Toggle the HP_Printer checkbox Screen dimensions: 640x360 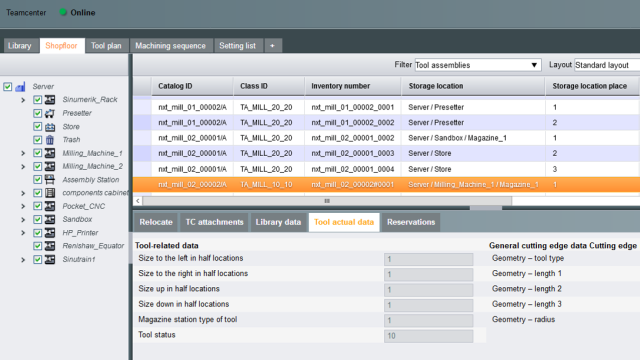pos(38,233)
